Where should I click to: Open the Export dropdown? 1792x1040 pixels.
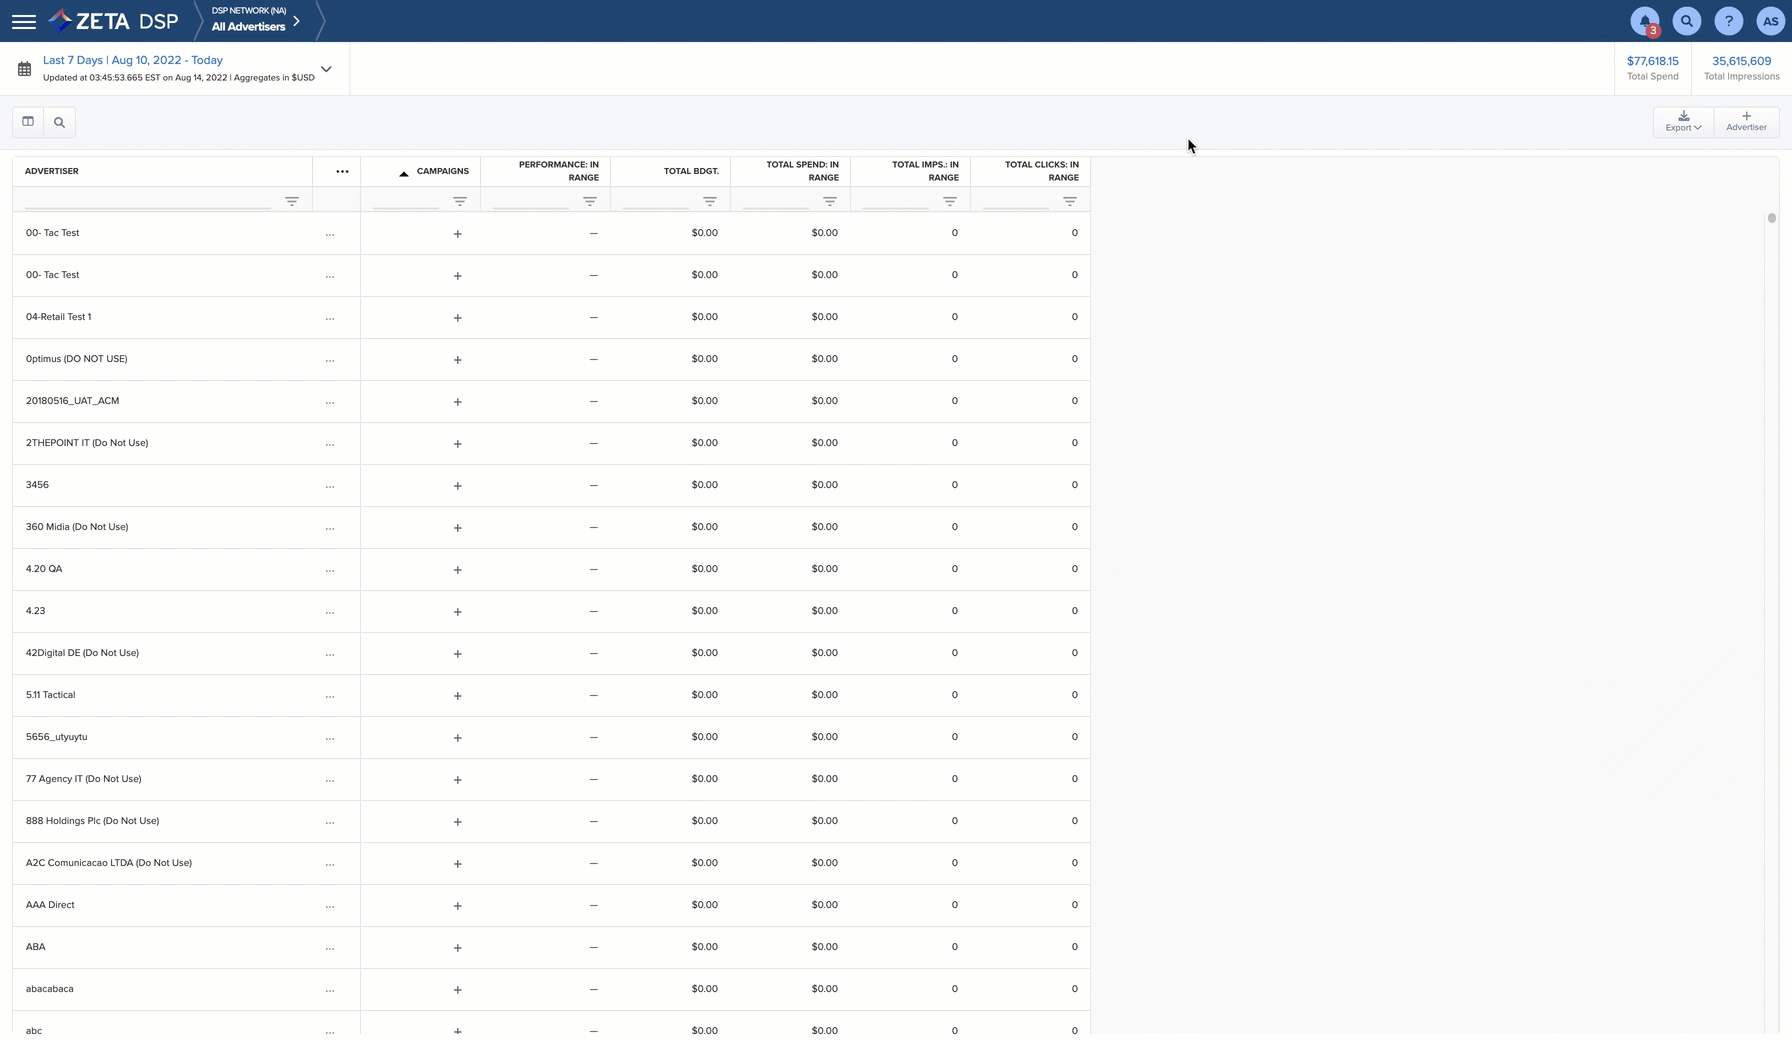[1683, 121]
